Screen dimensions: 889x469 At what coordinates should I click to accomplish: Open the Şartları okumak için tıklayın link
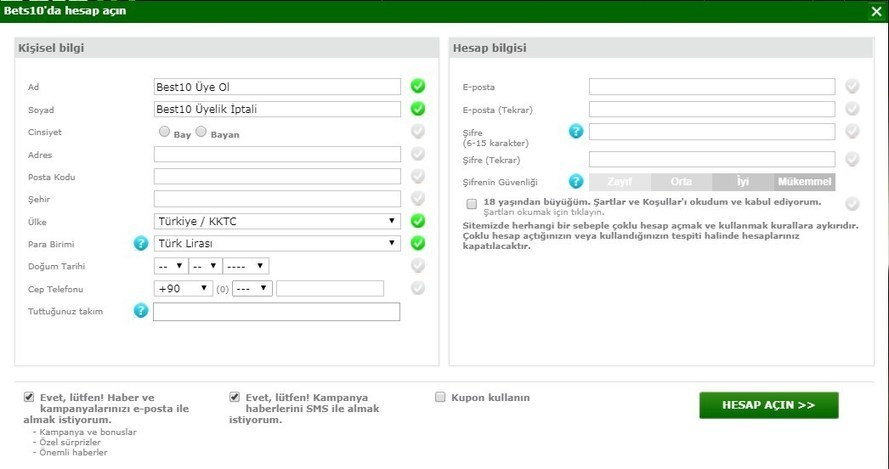543,213
